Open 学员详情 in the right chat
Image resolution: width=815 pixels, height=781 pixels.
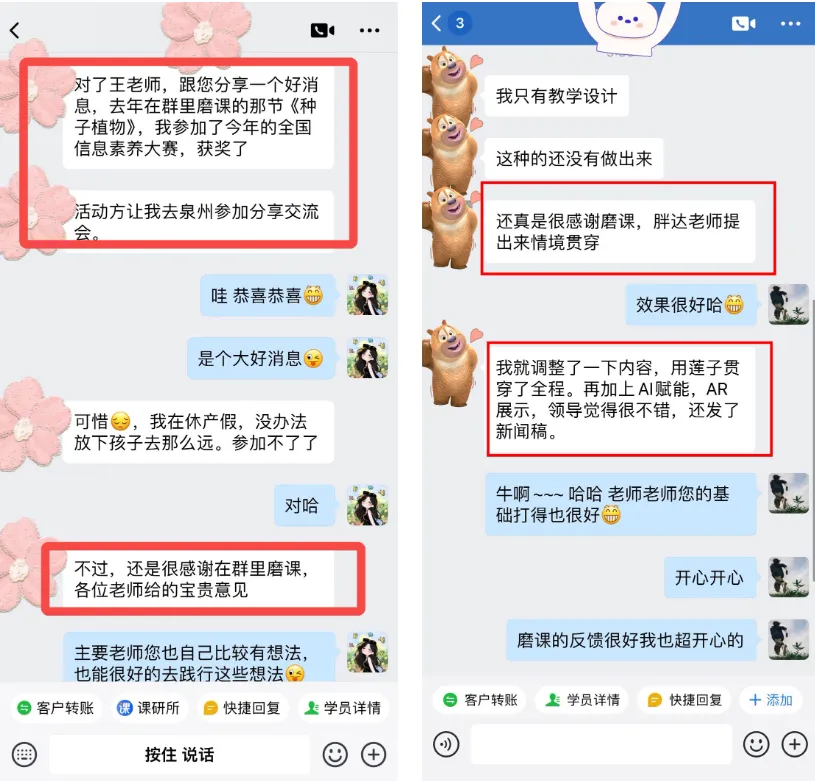click(x=582, y=700)
